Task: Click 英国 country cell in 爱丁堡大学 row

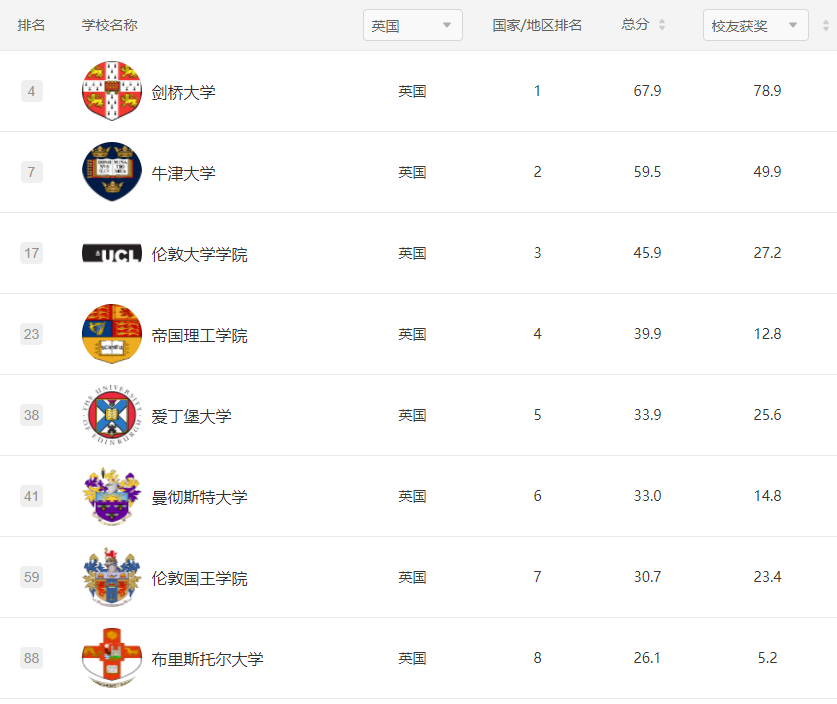Action: click(x=413, y=416)
